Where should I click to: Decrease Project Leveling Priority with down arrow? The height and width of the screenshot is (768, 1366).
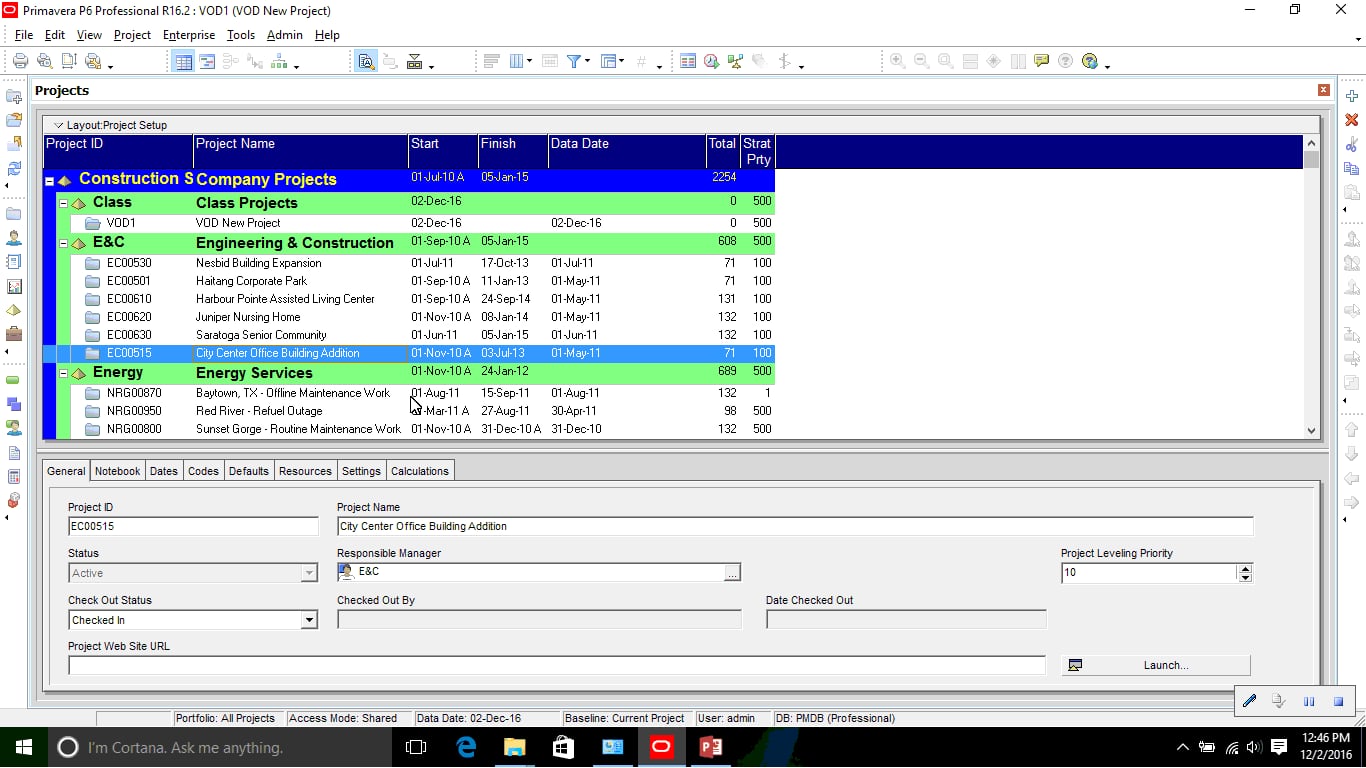point(1245,578)
